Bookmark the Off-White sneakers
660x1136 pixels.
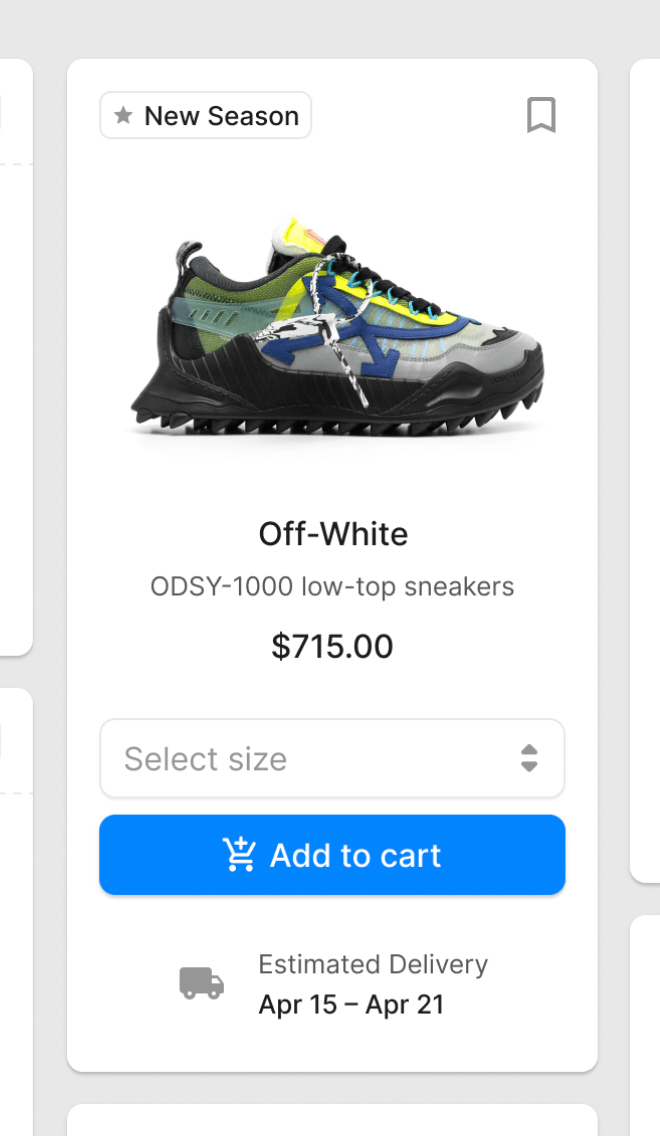[541, 116]
